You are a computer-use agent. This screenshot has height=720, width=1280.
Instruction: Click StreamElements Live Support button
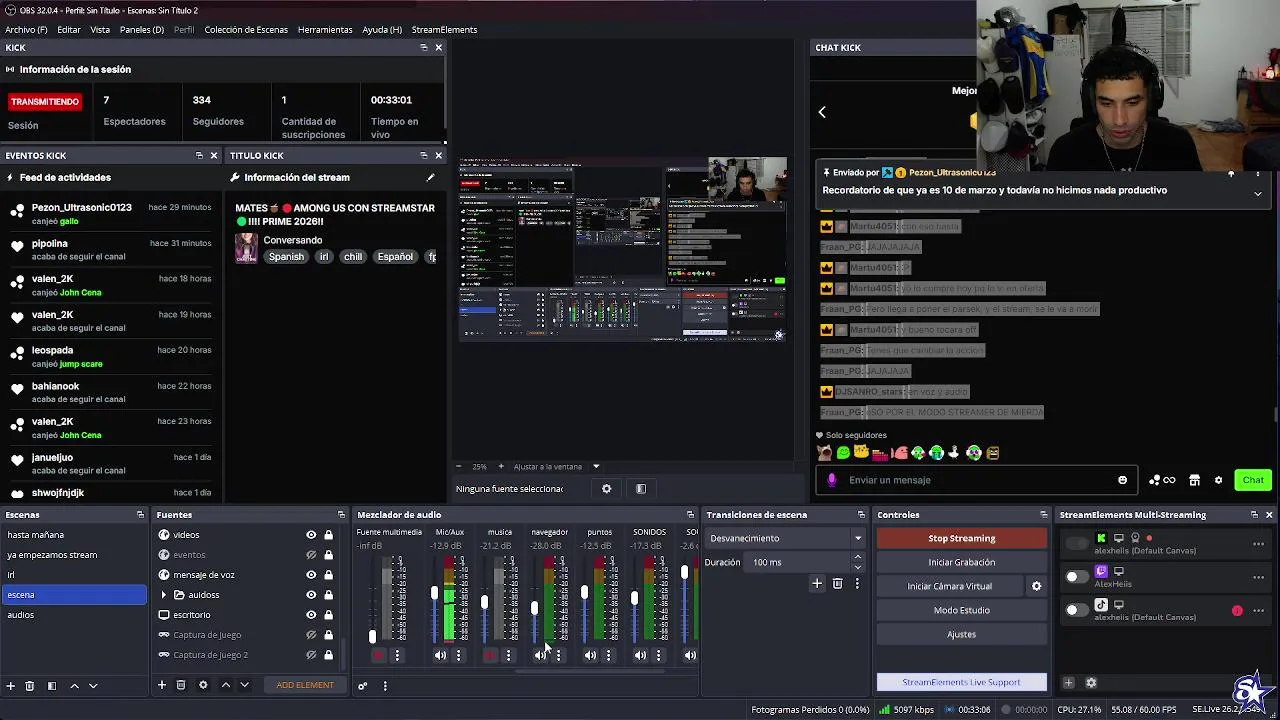coord(962,682)
